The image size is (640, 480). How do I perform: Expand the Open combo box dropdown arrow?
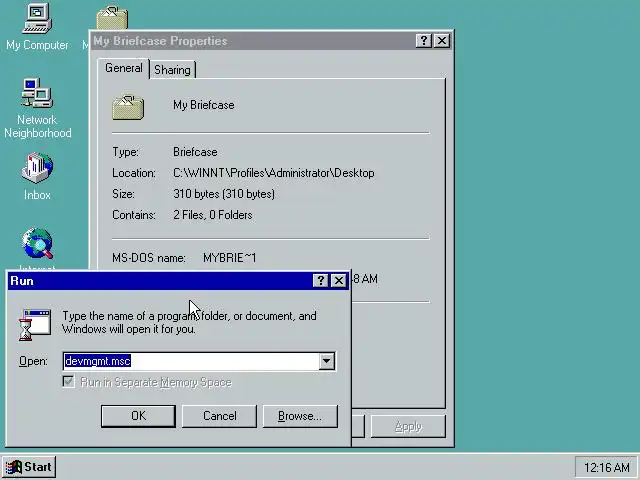(327, 361)
